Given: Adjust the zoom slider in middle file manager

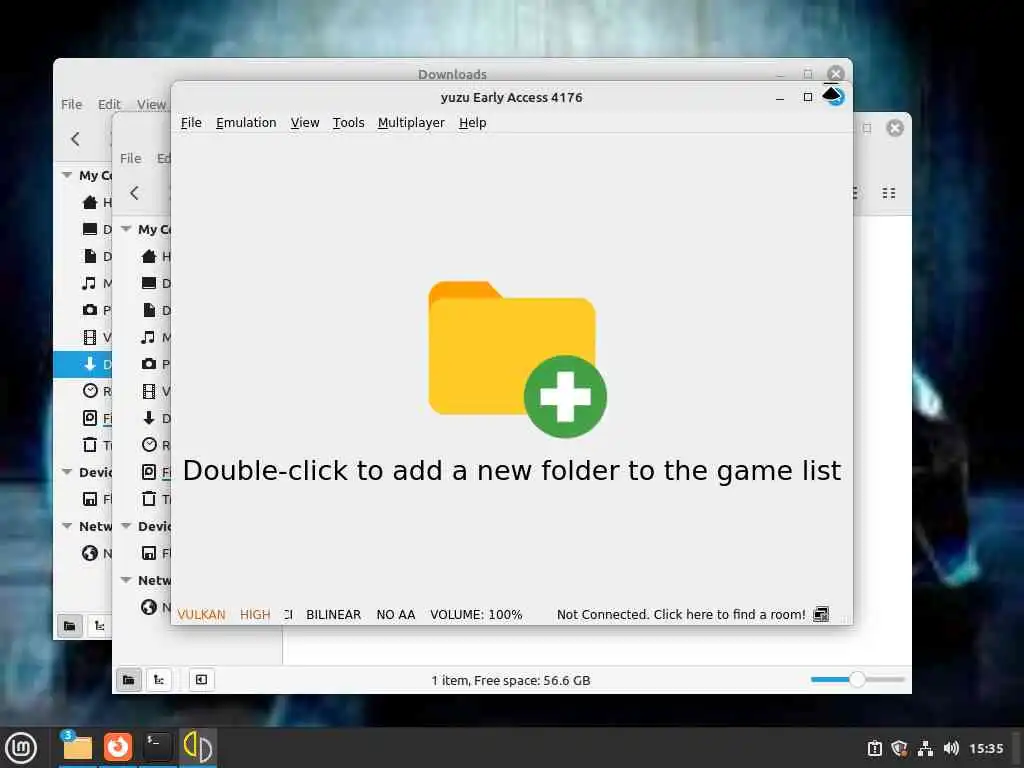Looking at the screenshot, I should (x=857, y=680).
